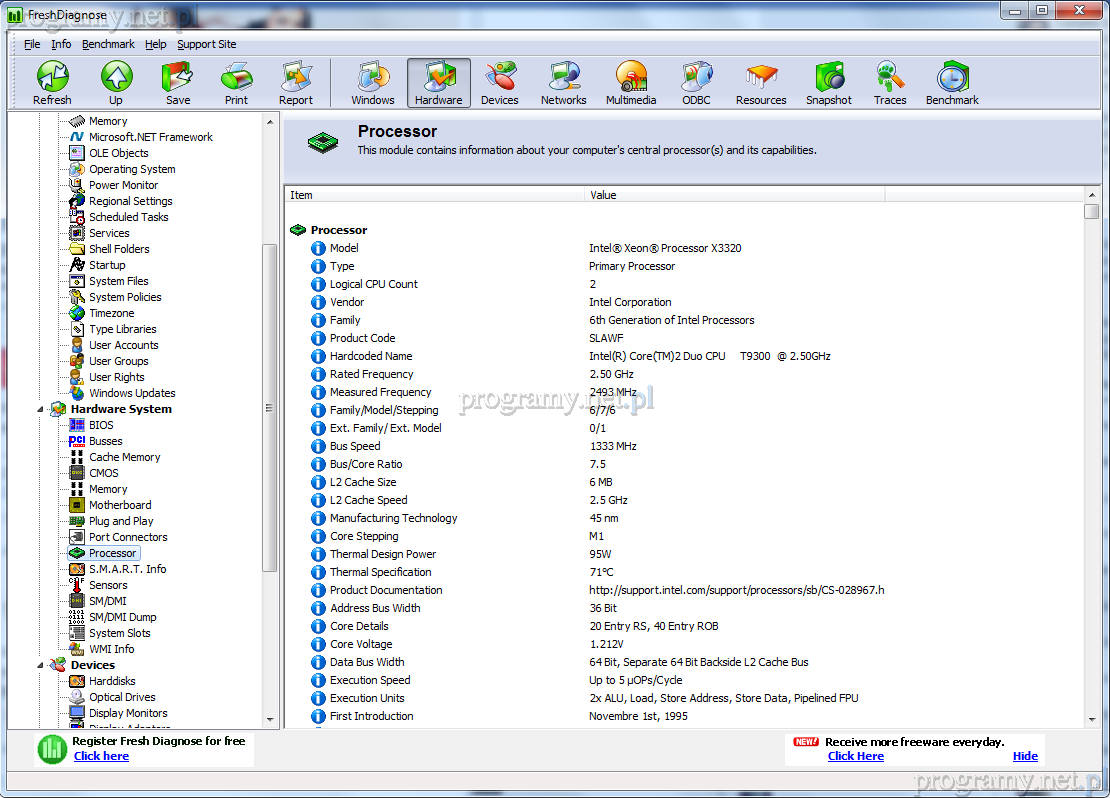Select S.M.A.R.T. Info in the tree
1110x798 pixels.
pyautogui.click(x=127, y=569)
